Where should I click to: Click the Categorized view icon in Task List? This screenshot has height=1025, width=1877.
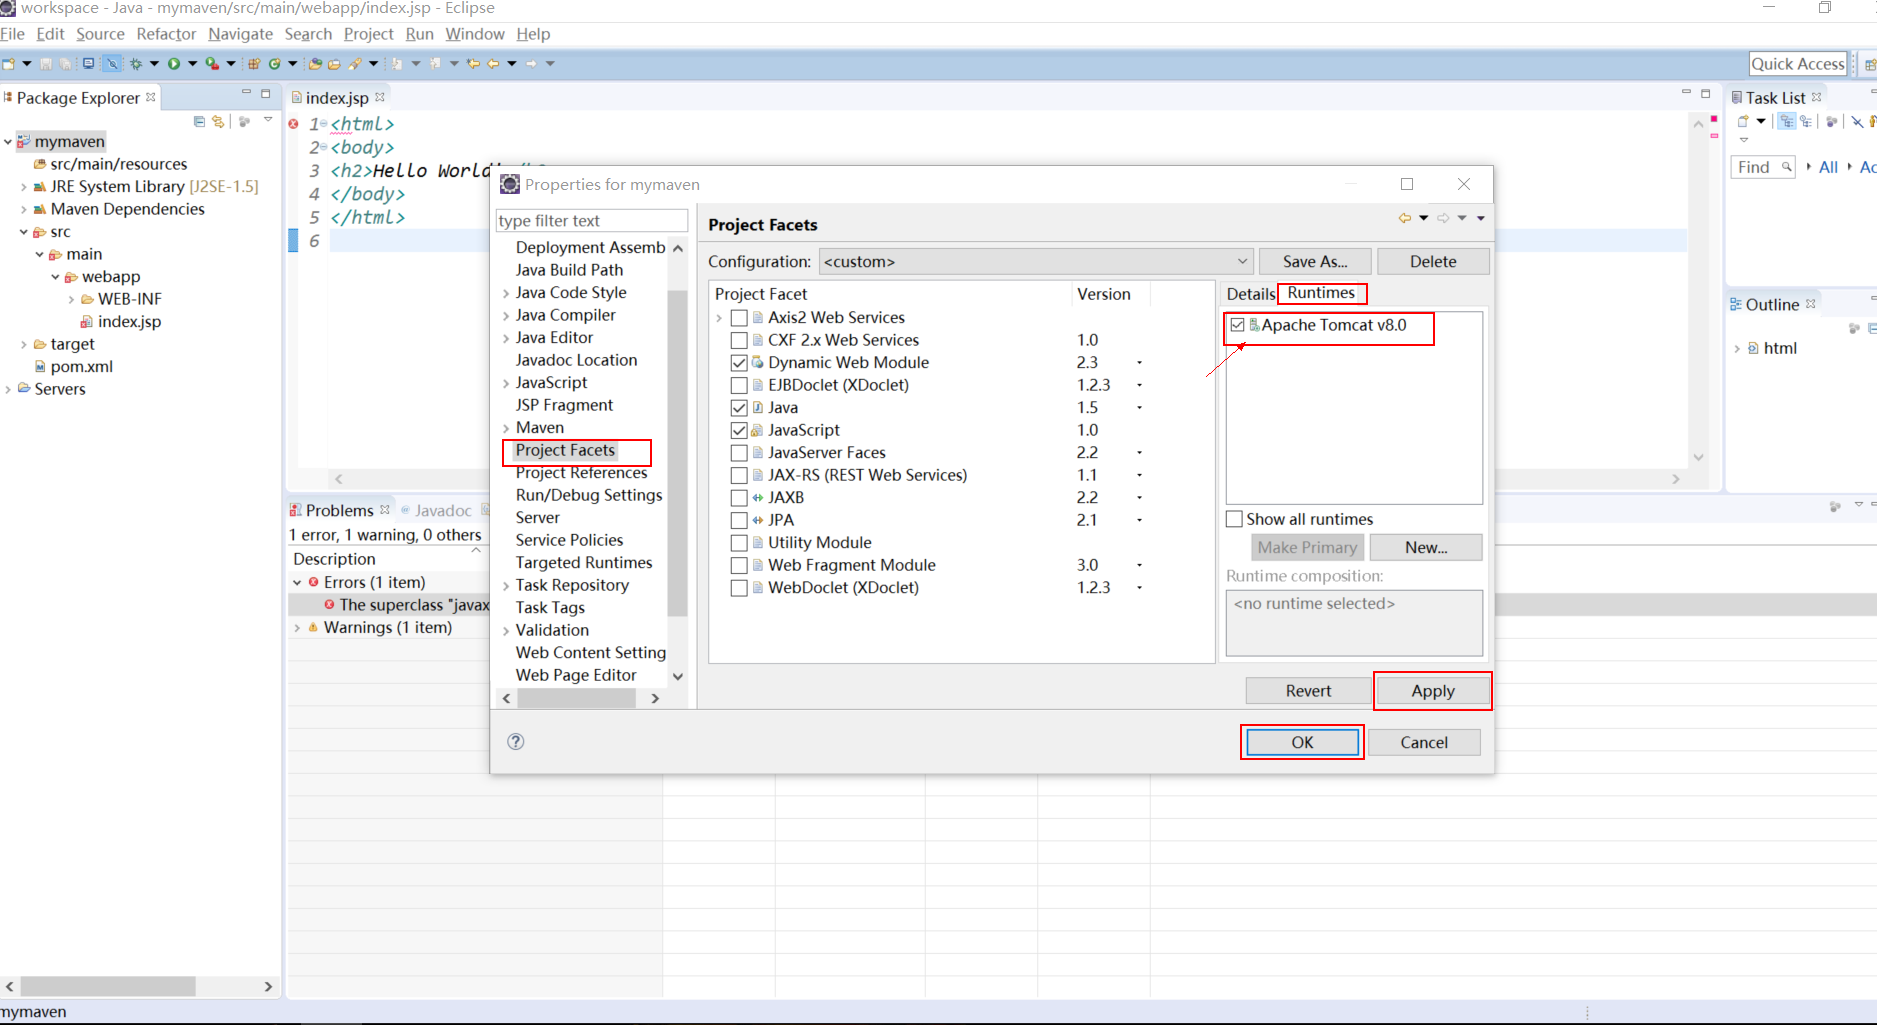[x=1787, y=121]
